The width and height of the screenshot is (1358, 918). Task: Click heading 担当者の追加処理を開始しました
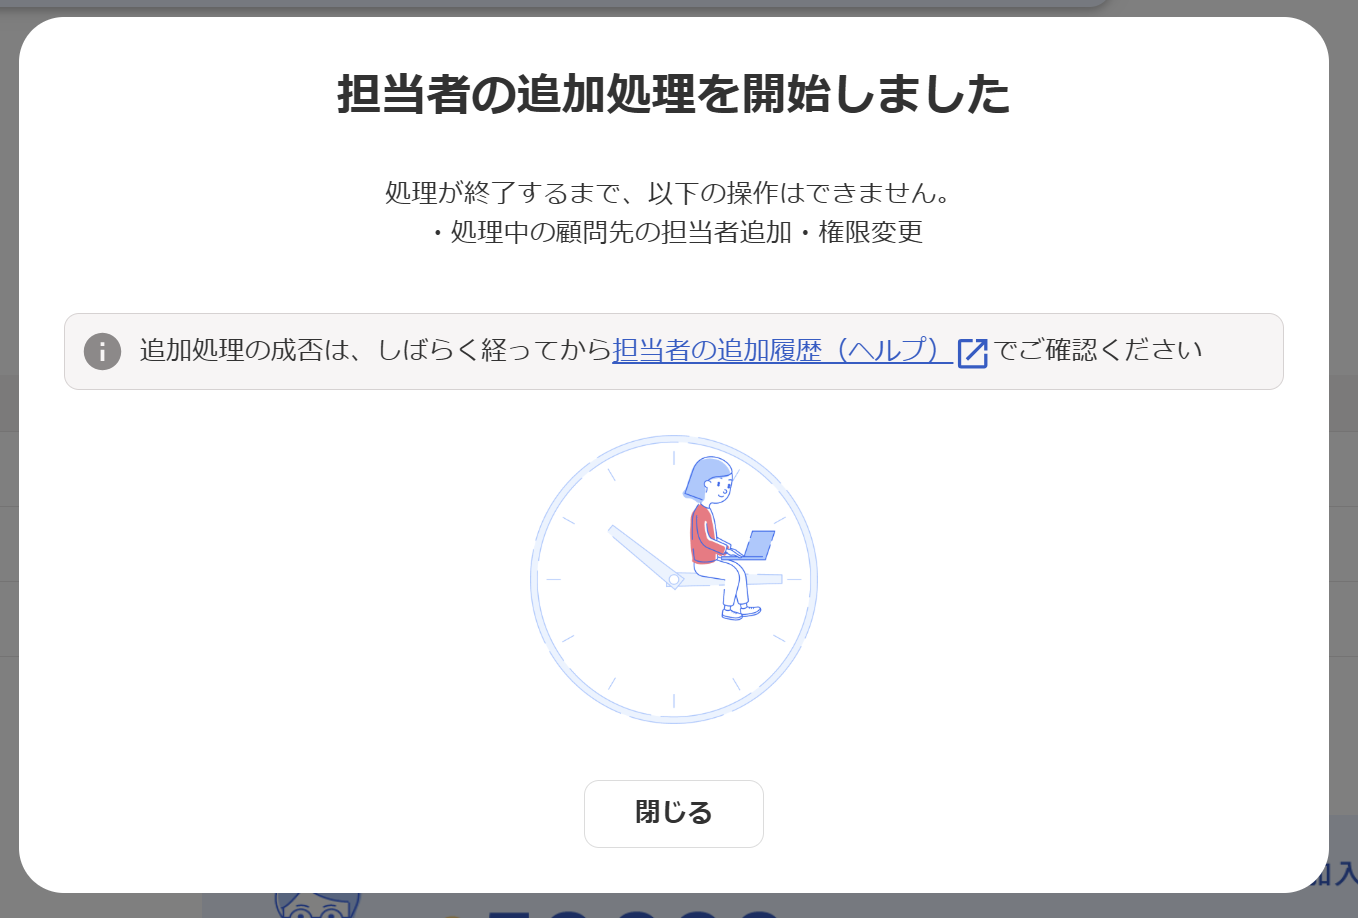tap(674, 94)
